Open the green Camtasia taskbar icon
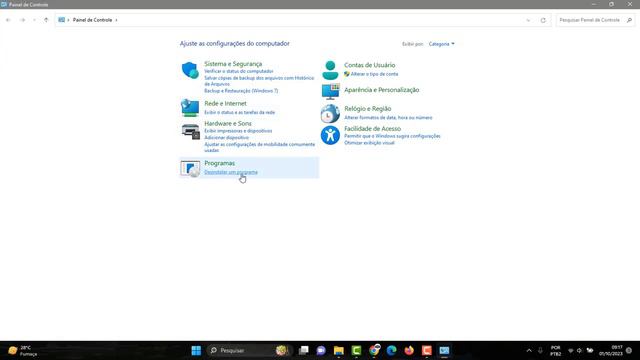Screen dimensions: 640x360 (x=356, y=351)
